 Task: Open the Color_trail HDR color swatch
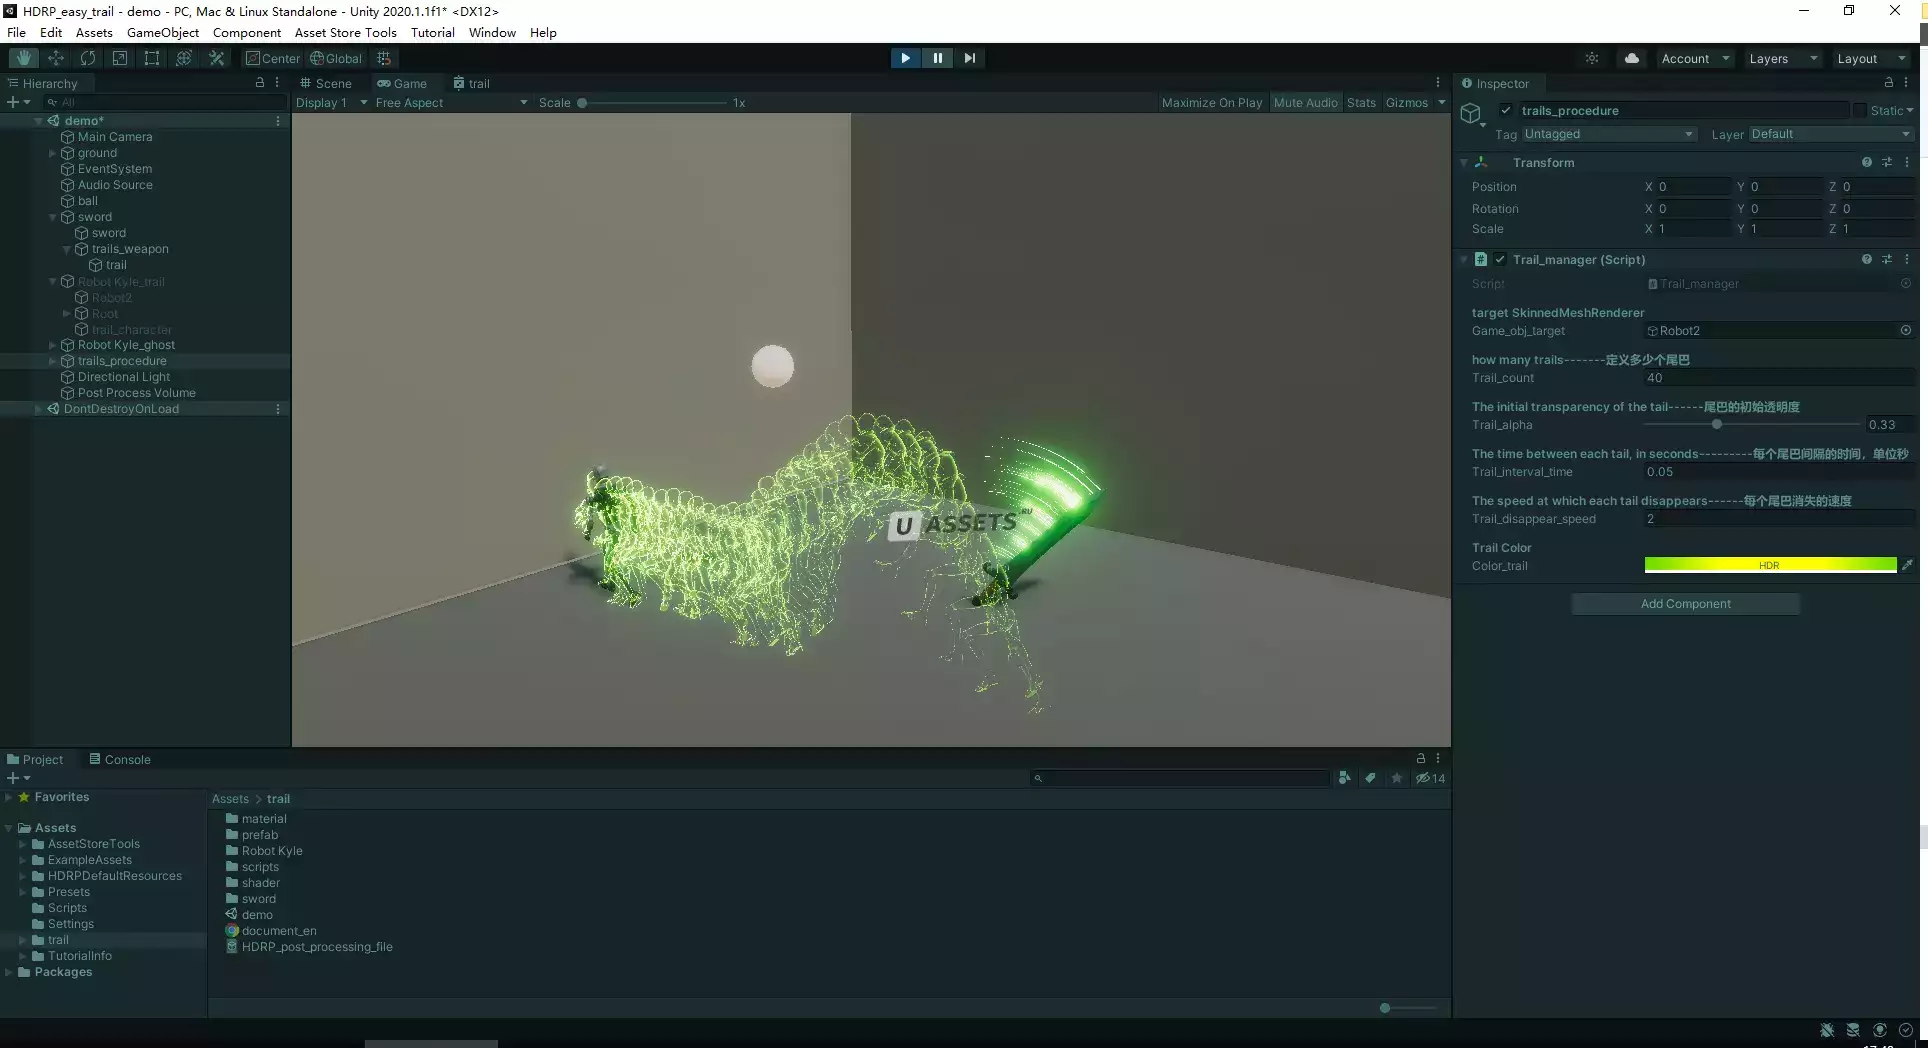(1770, 565)
